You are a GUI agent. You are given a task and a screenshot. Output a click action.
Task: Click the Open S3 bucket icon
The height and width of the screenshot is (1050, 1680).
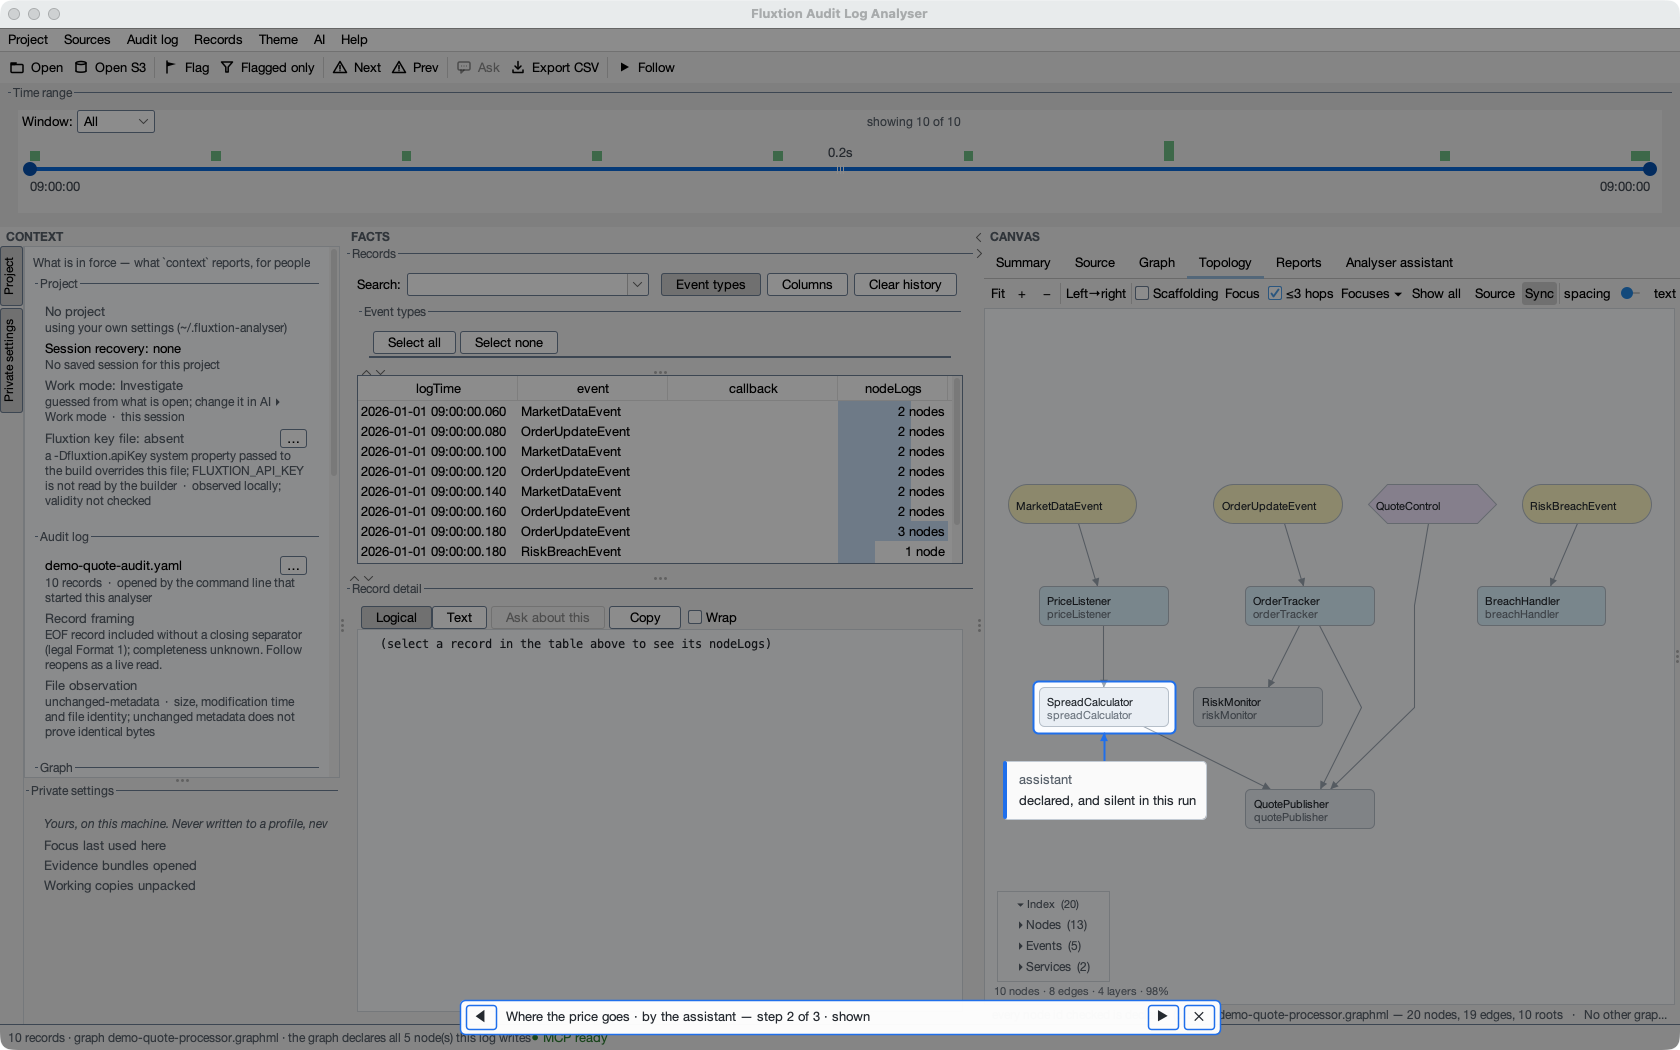81,67
